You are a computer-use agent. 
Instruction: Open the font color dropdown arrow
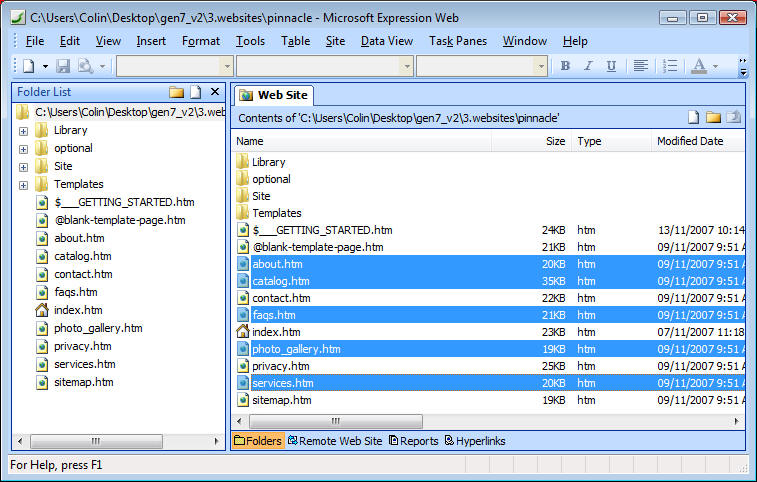pos(717,66)
